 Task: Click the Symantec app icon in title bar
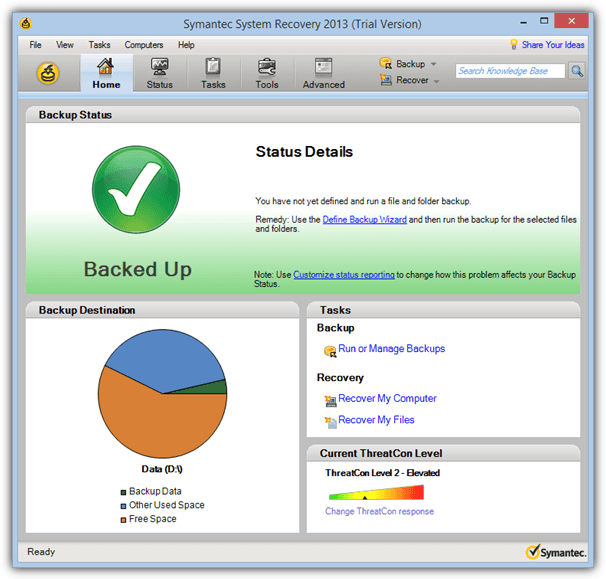pos(26,24)
